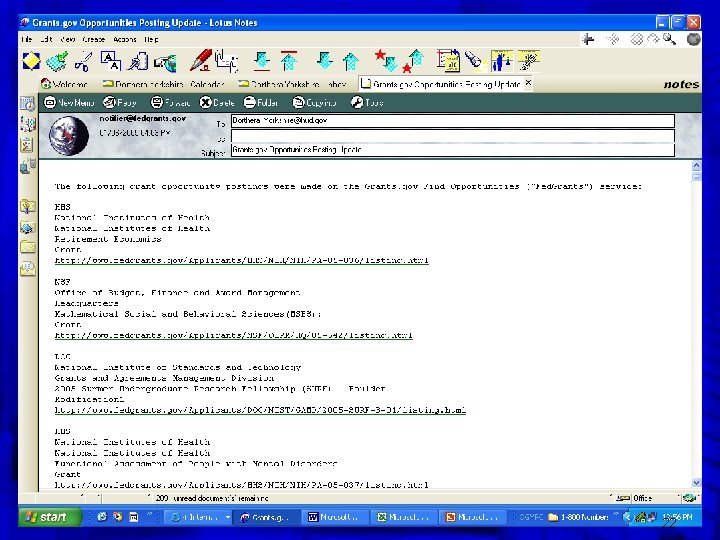Click the green pencil edit document icon
This screenshot has width=720, height=540.
[x=57, y=62]
